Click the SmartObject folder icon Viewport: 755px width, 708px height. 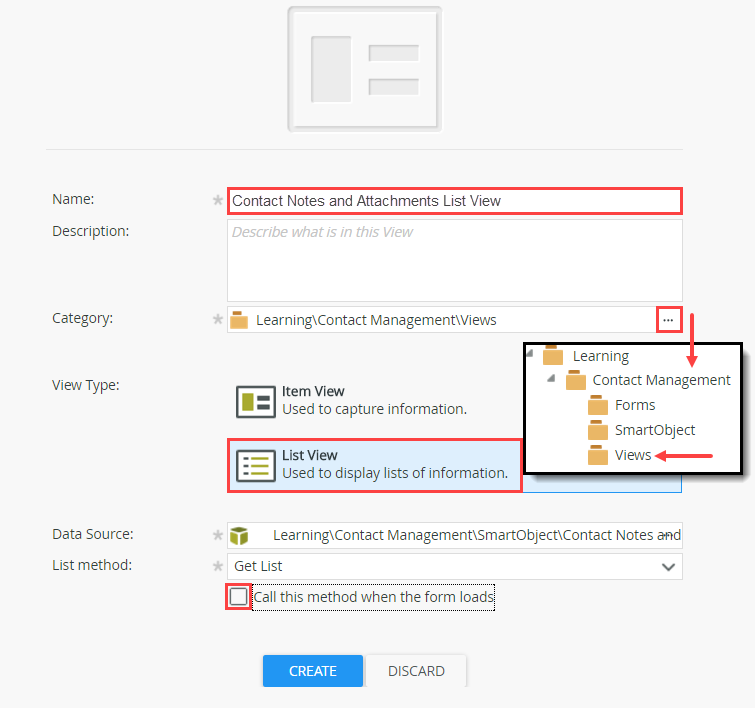click(598, 430)
